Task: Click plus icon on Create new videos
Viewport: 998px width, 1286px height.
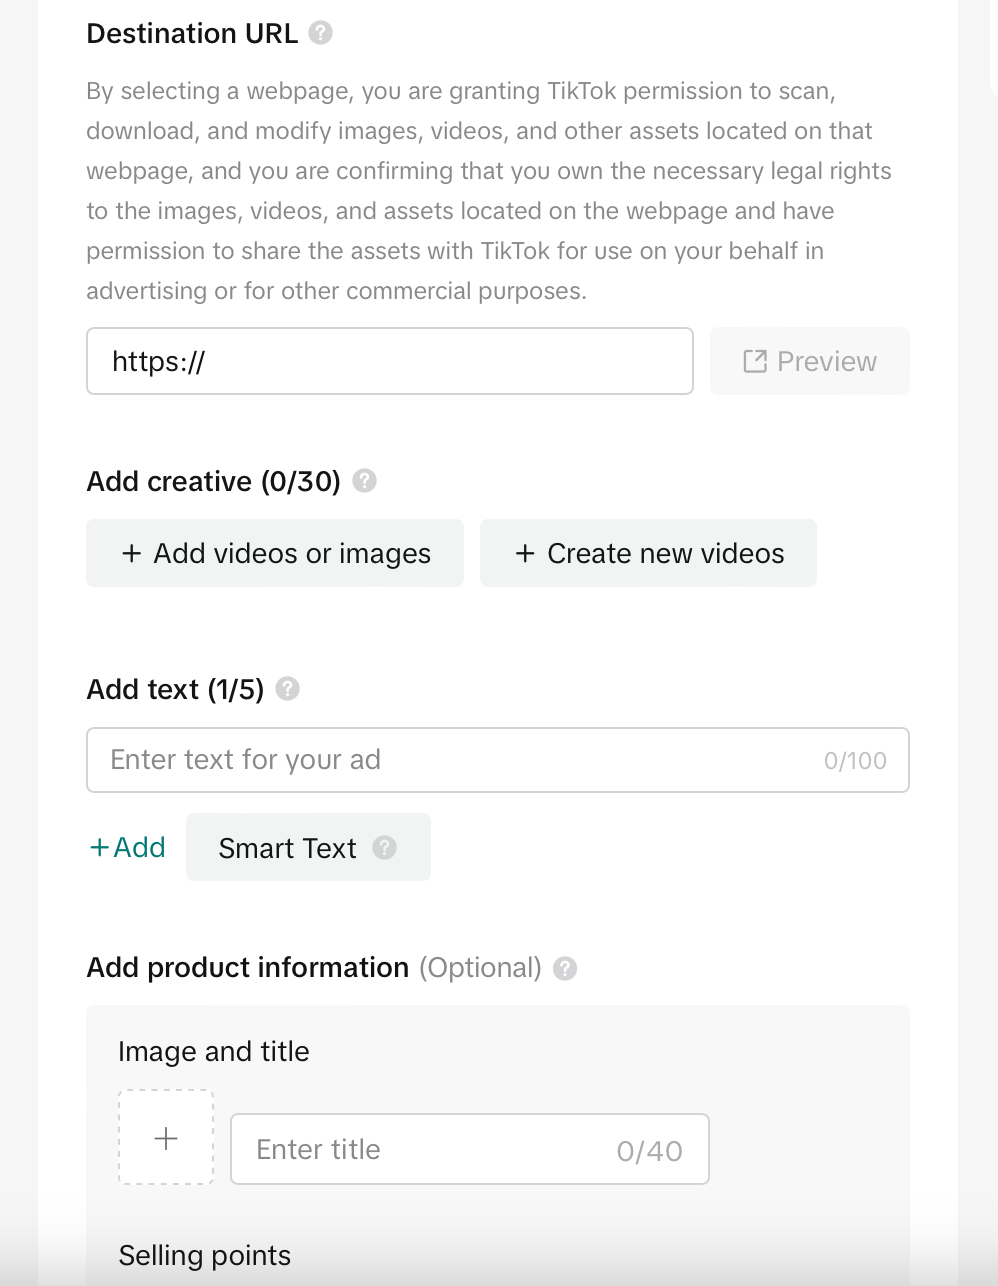Action: 525,553
